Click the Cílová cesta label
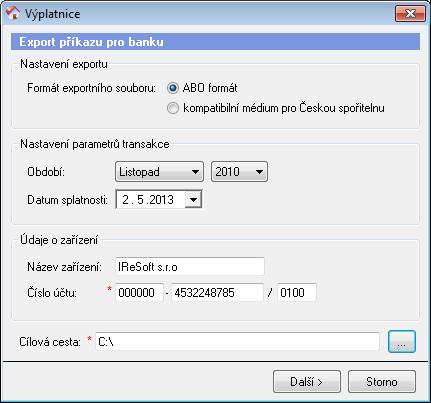Viewport: 431px width, 403px height. 50,342
